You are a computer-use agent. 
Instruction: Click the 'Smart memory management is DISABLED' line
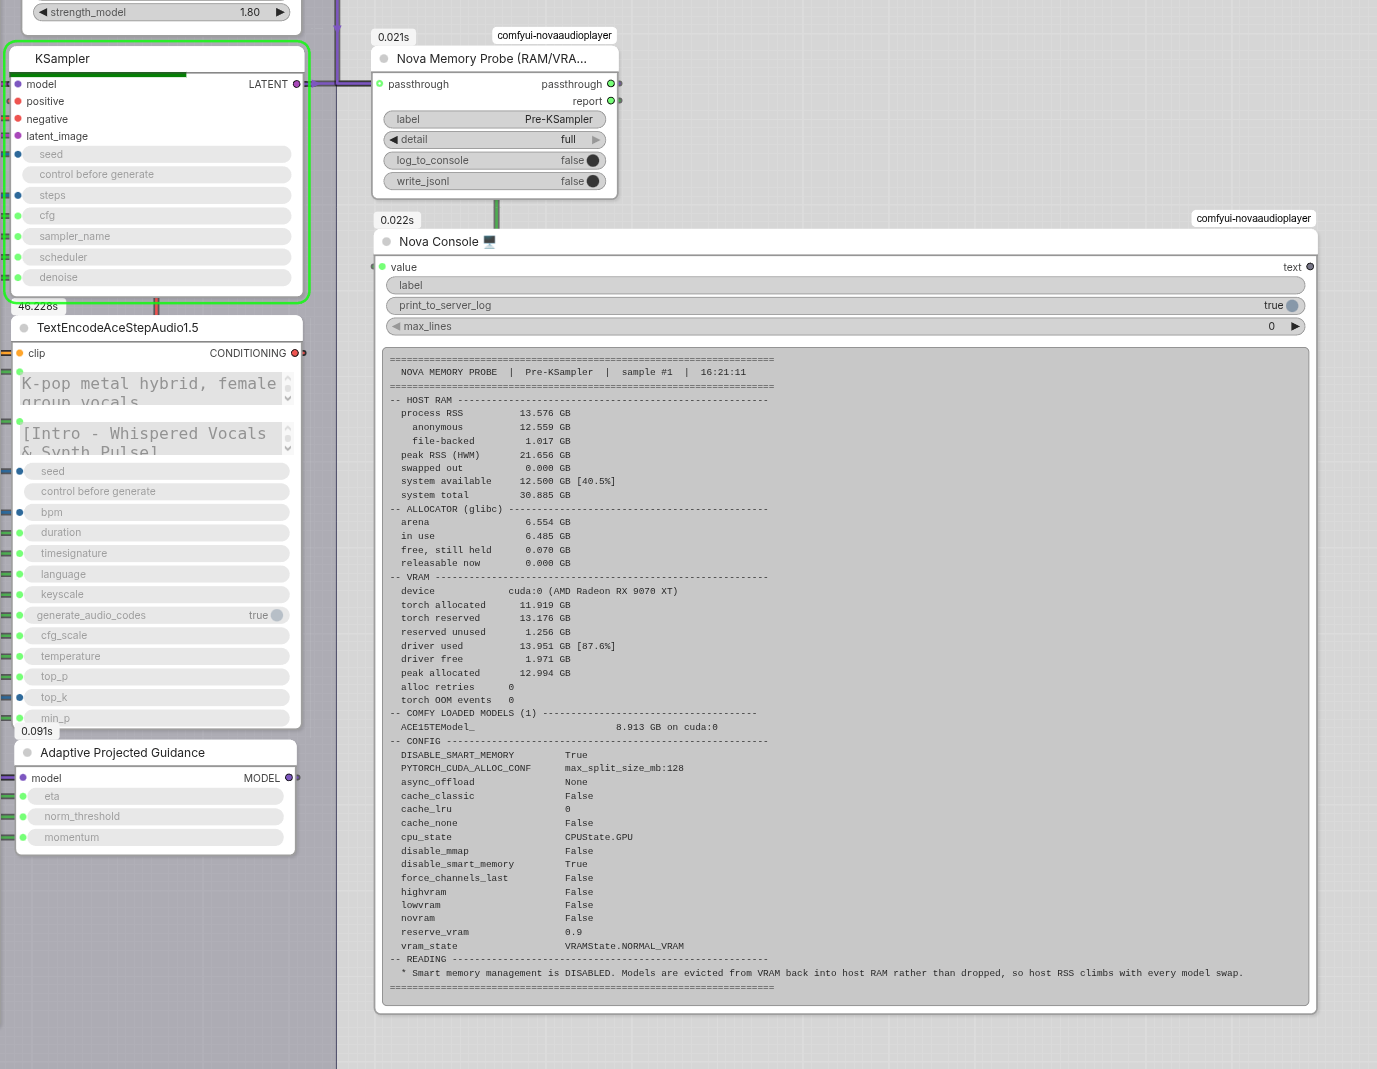click(822, 973)
